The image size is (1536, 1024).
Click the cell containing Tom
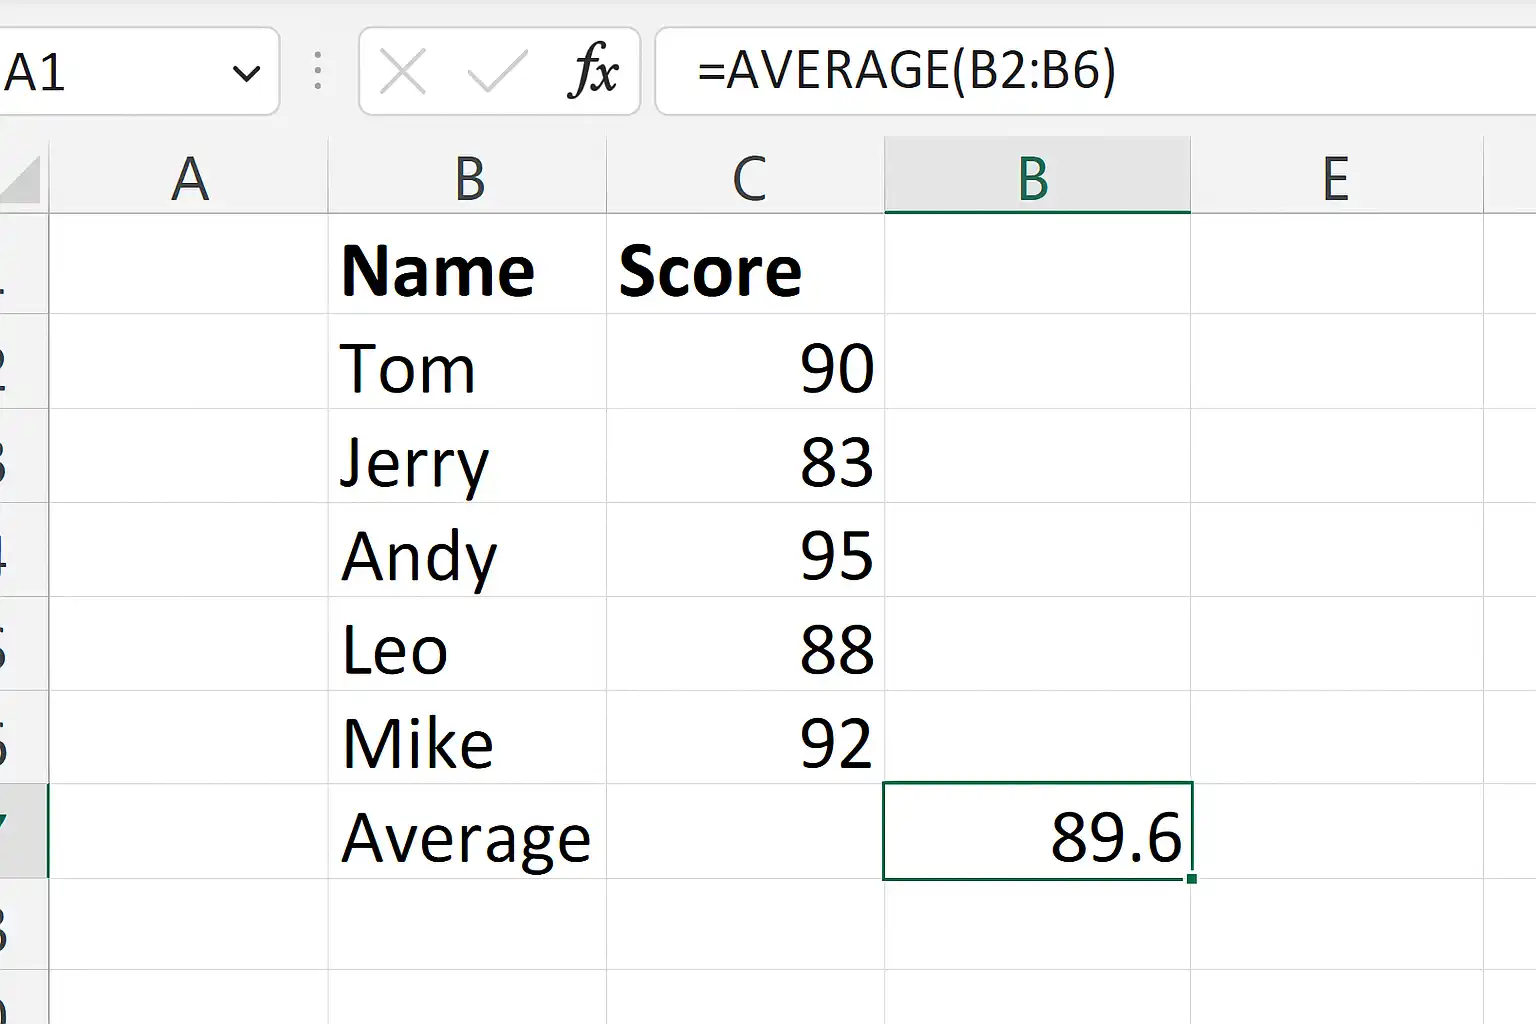click(x=467, y=368)
